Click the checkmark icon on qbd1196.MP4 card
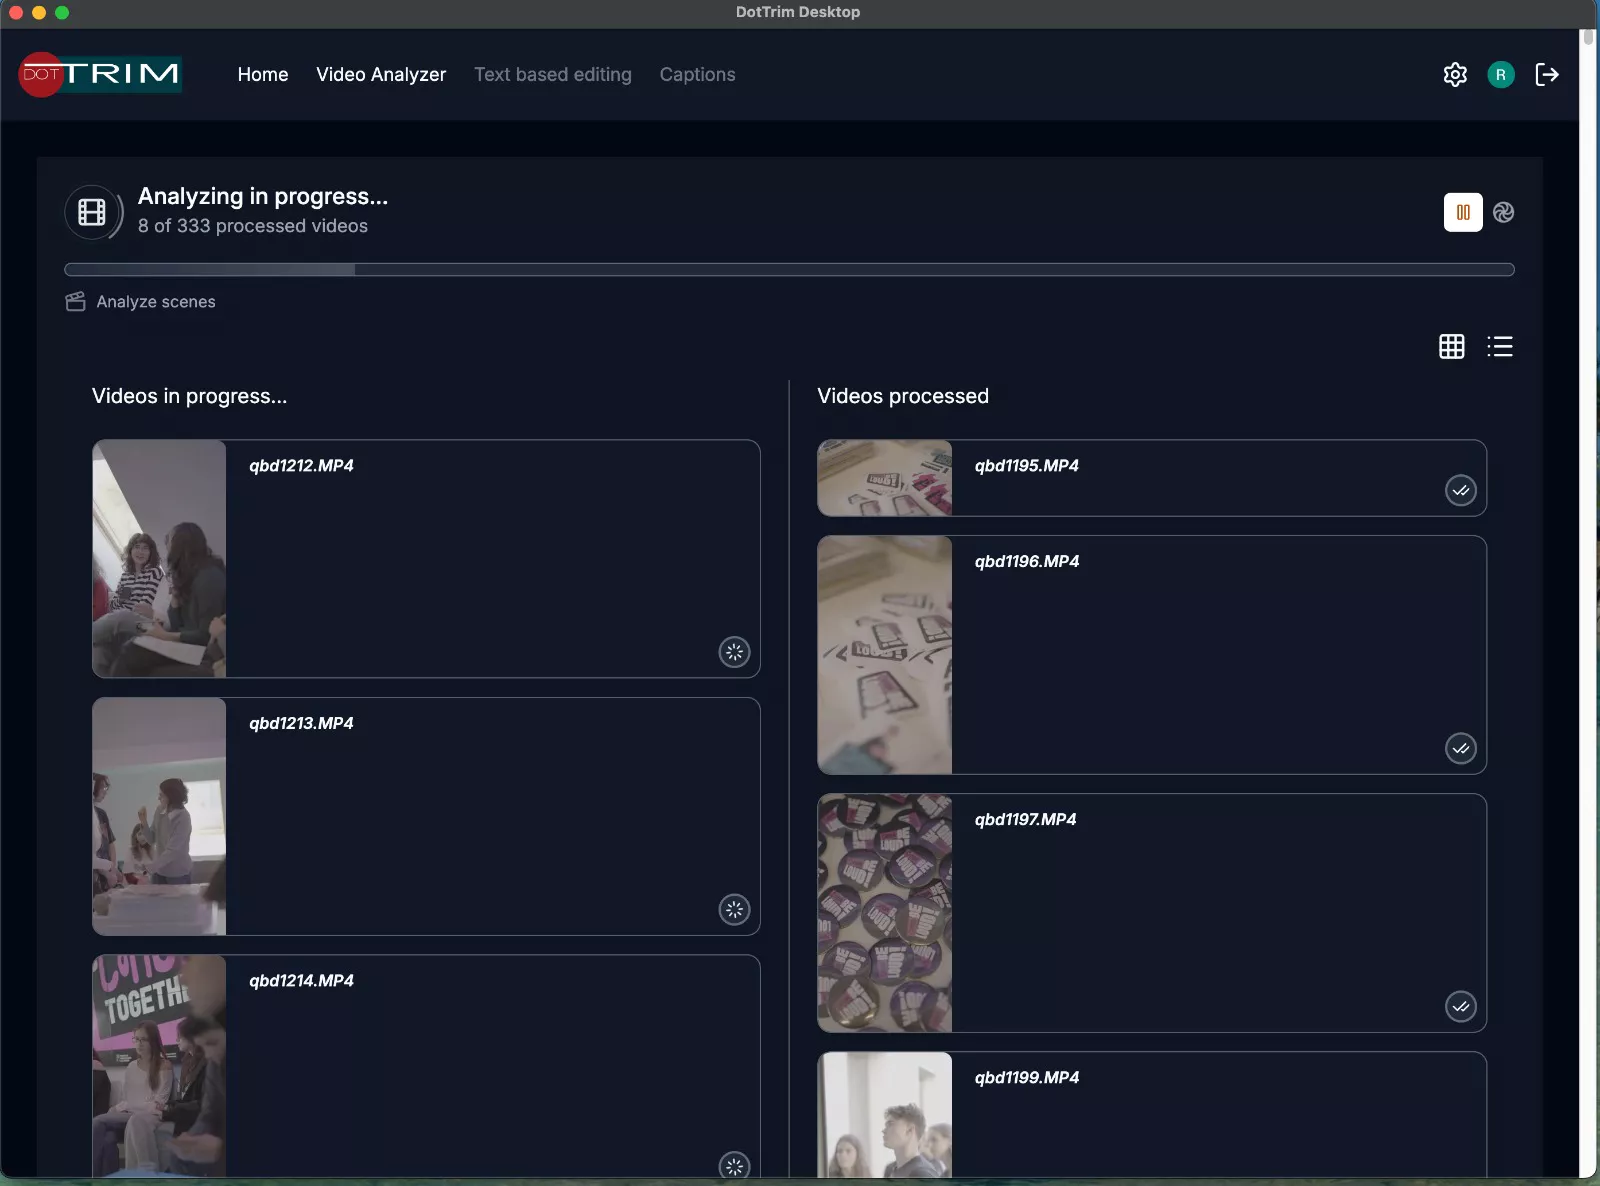This screenshot has width=1600, height=1186. (x=1461, y=748)
